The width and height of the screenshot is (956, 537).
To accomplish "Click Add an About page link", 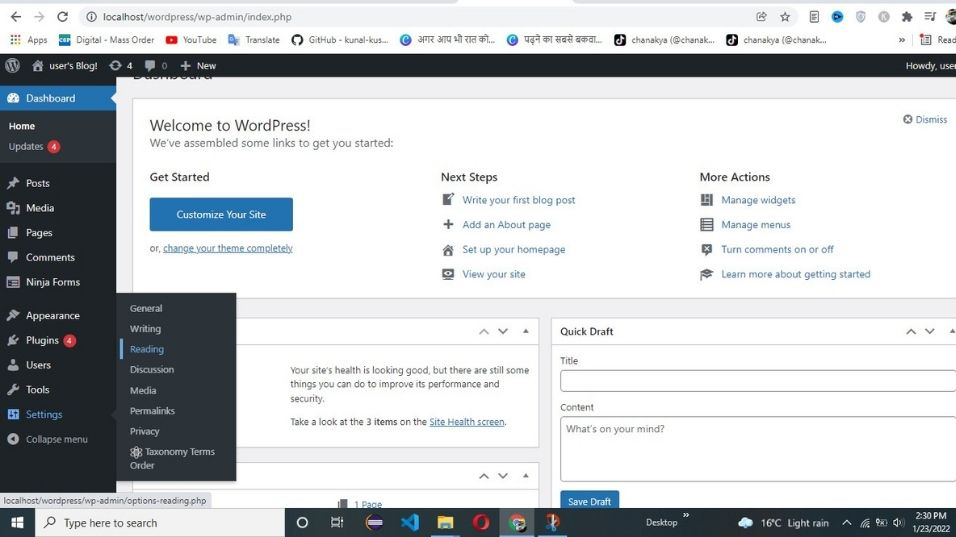I will point(506,224).
